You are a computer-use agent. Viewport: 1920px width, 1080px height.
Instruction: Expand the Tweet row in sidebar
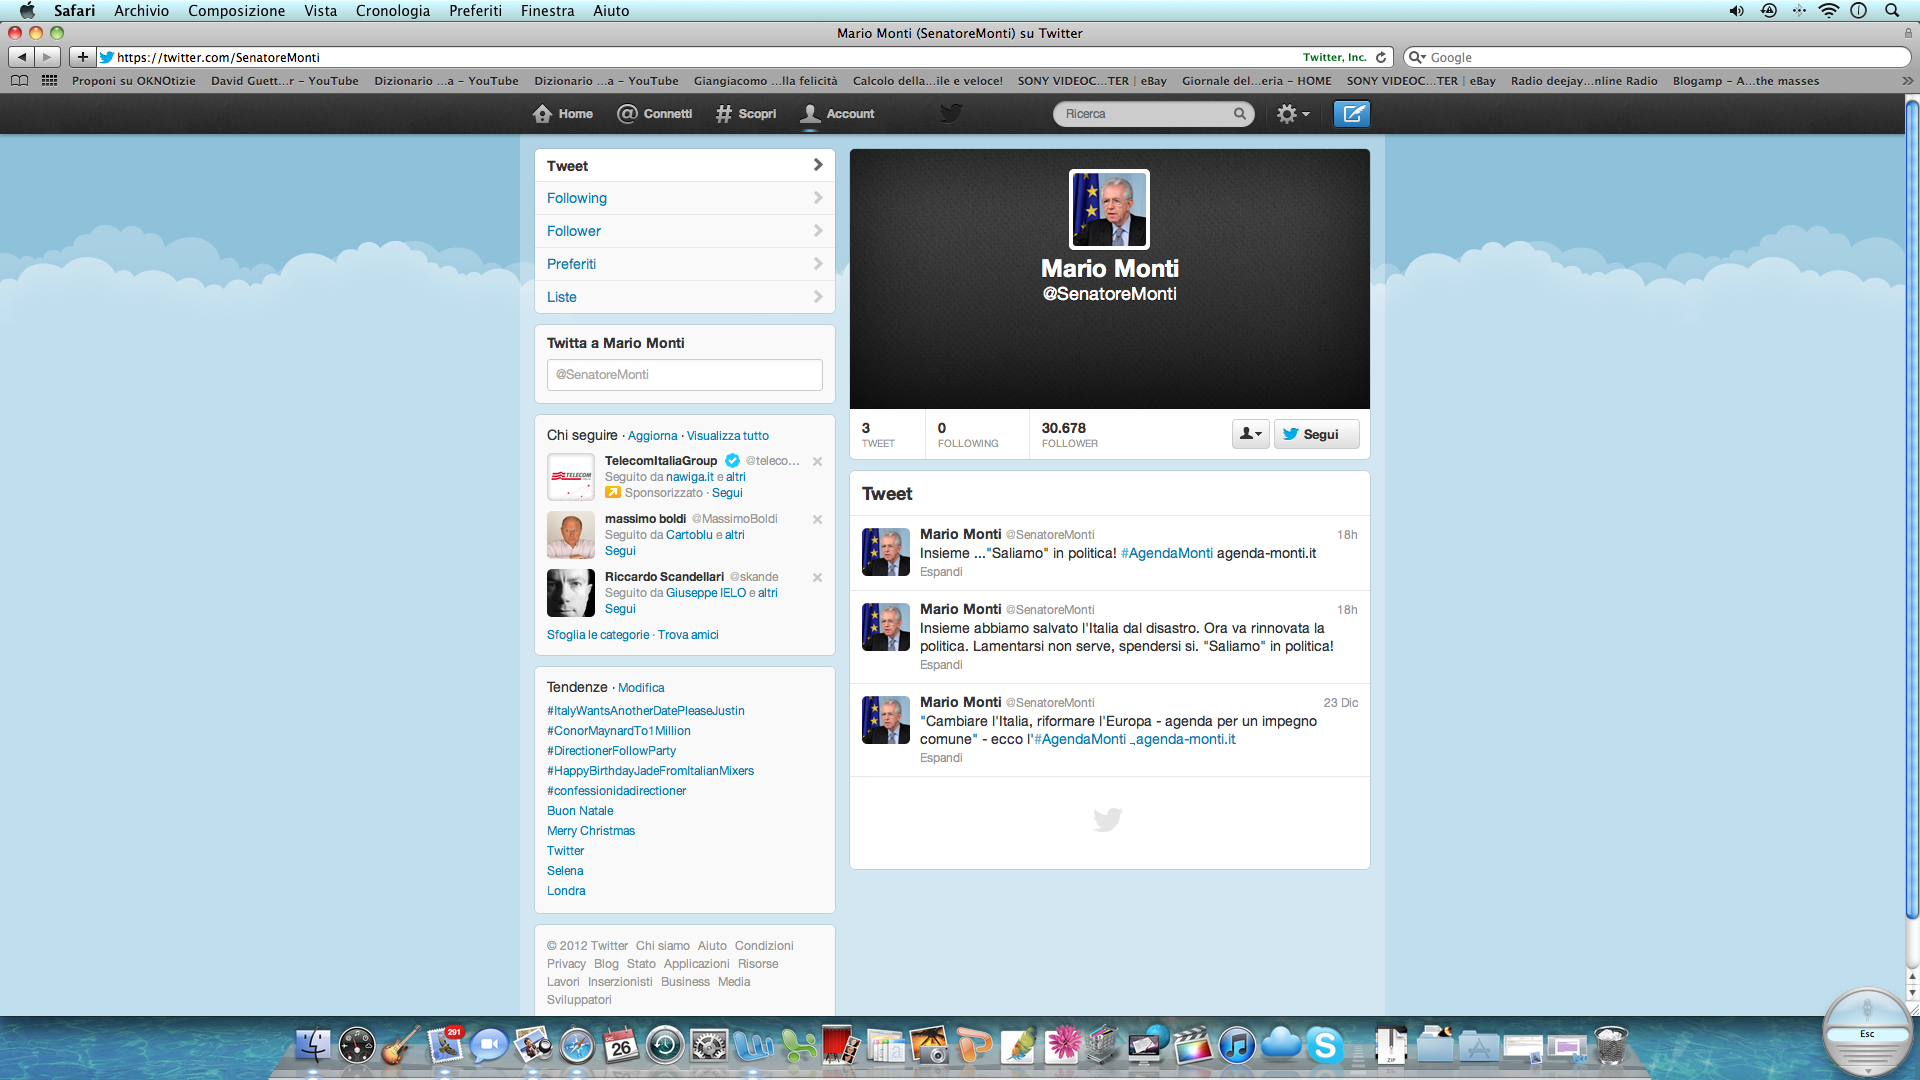(685, 166)
